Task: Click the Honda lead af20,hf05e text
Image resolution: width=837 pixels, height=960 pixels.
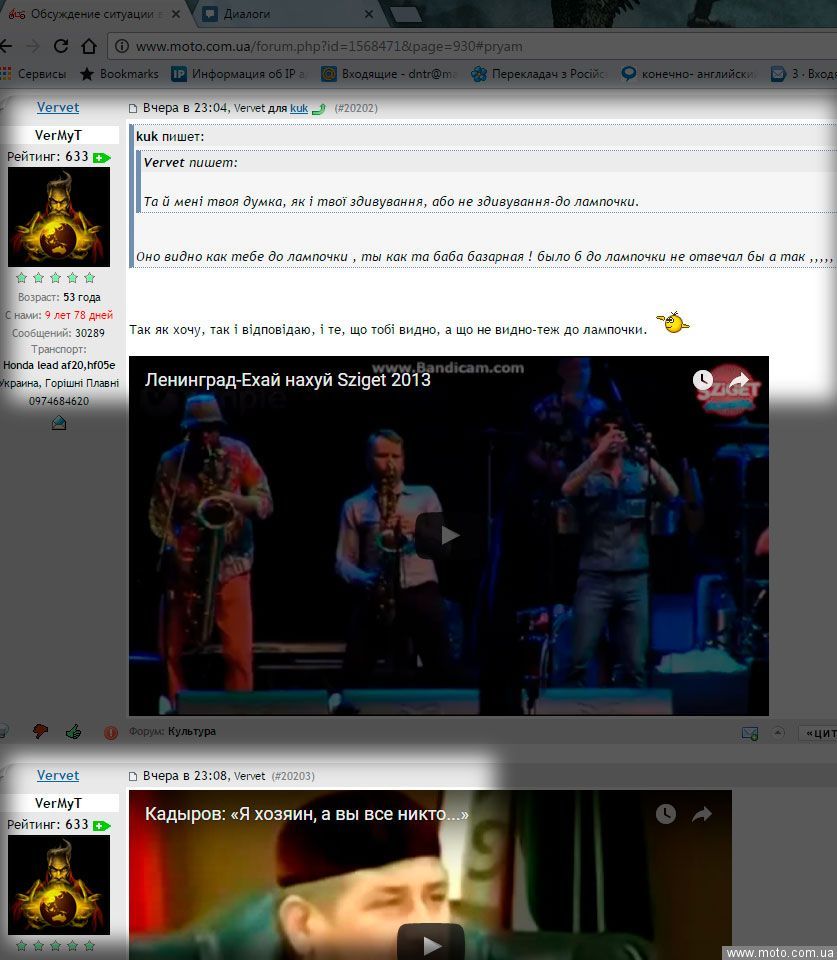Action: click(x=59, y=366)
